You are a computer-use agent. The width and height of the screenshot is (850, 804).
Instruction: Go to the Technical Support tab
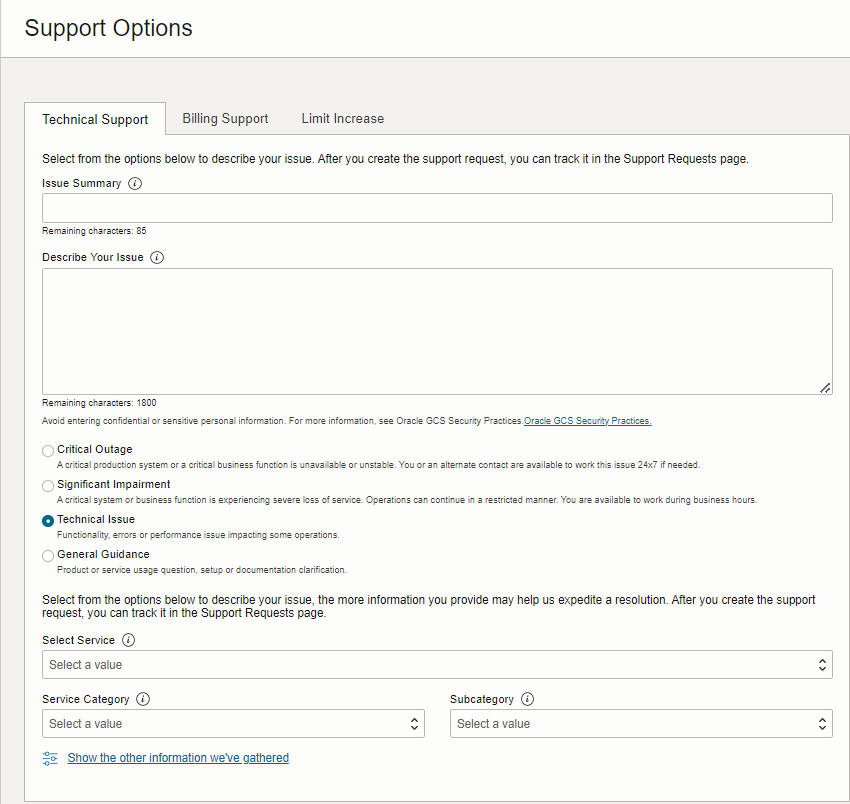pos(95,120)
